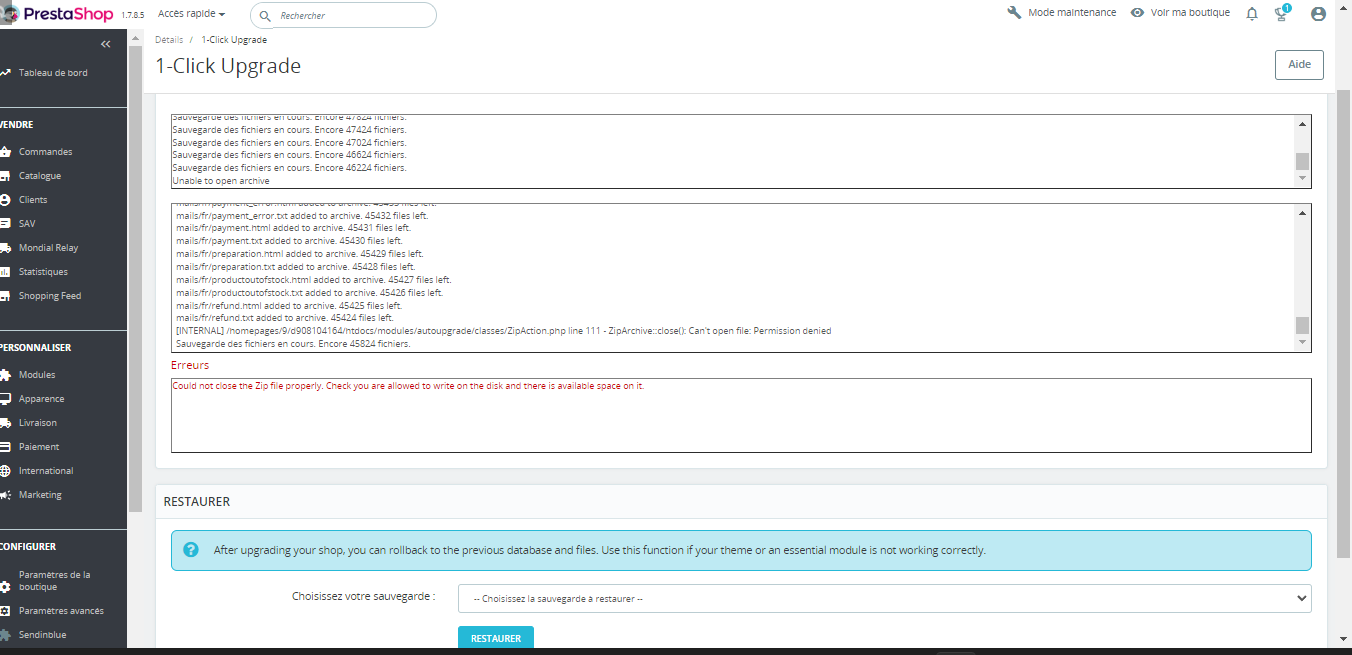Open the Mondial Relay menu
The width and height of the screenshot is (1352, 655).
pos(48,248)
